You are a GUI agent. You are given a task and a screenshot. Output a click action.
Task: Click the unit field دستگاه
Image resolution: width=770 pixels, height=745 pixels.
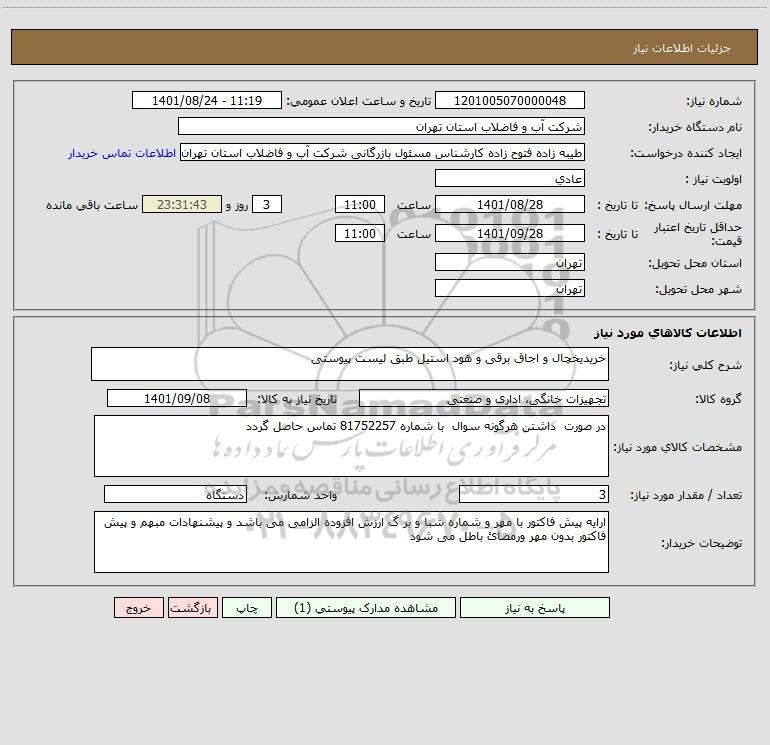[x=175, y=494]
